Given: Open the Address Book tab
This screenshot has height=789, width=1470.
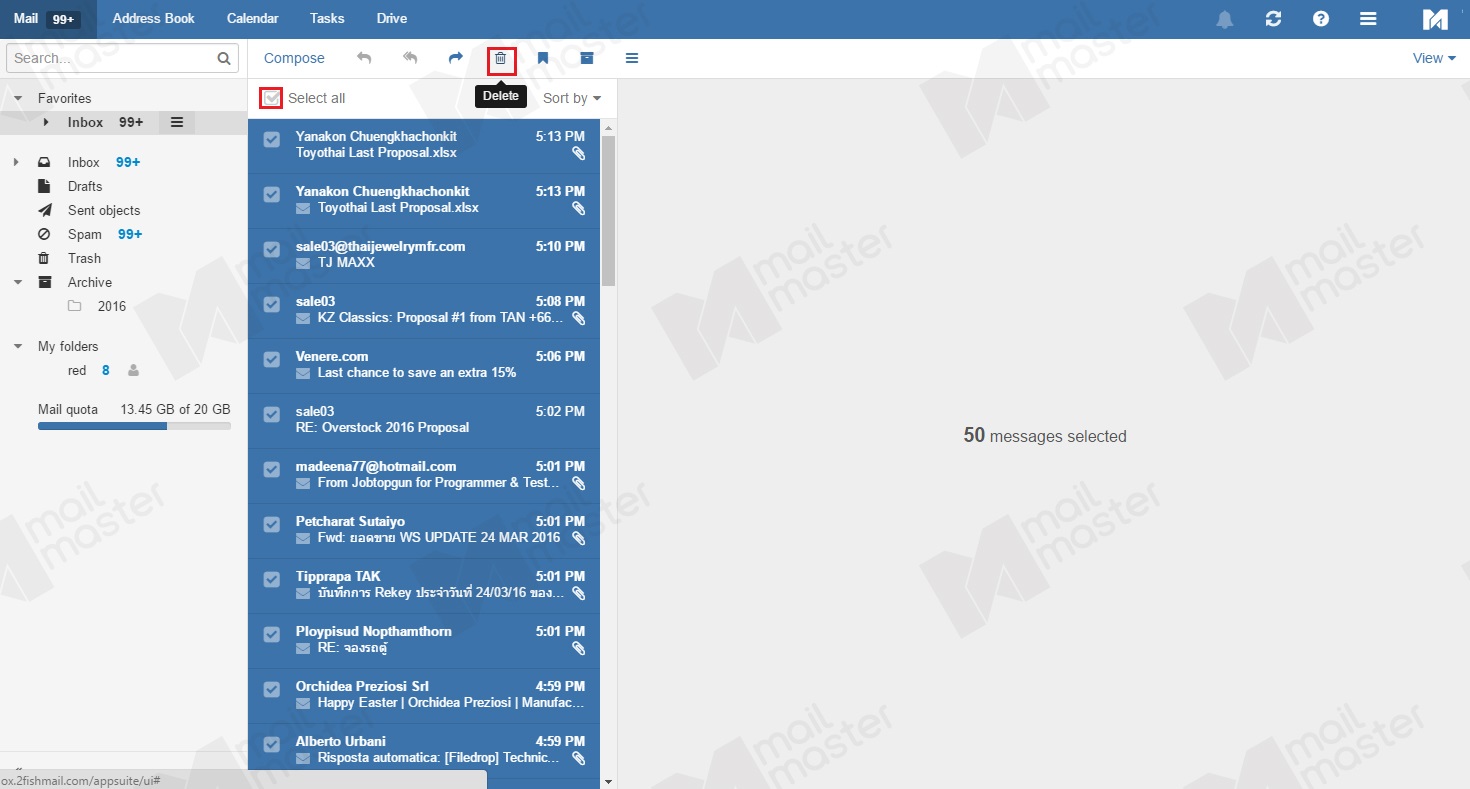Looking at the screenshot, I should pyautogui.click(x=154, y=18).
